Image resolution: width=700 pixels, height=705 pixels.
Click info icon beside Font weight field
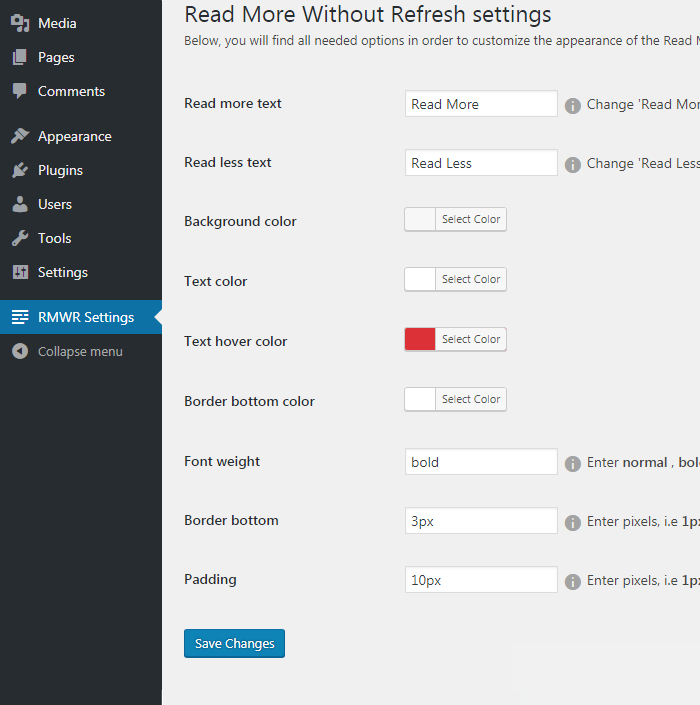tap(572, 464)
